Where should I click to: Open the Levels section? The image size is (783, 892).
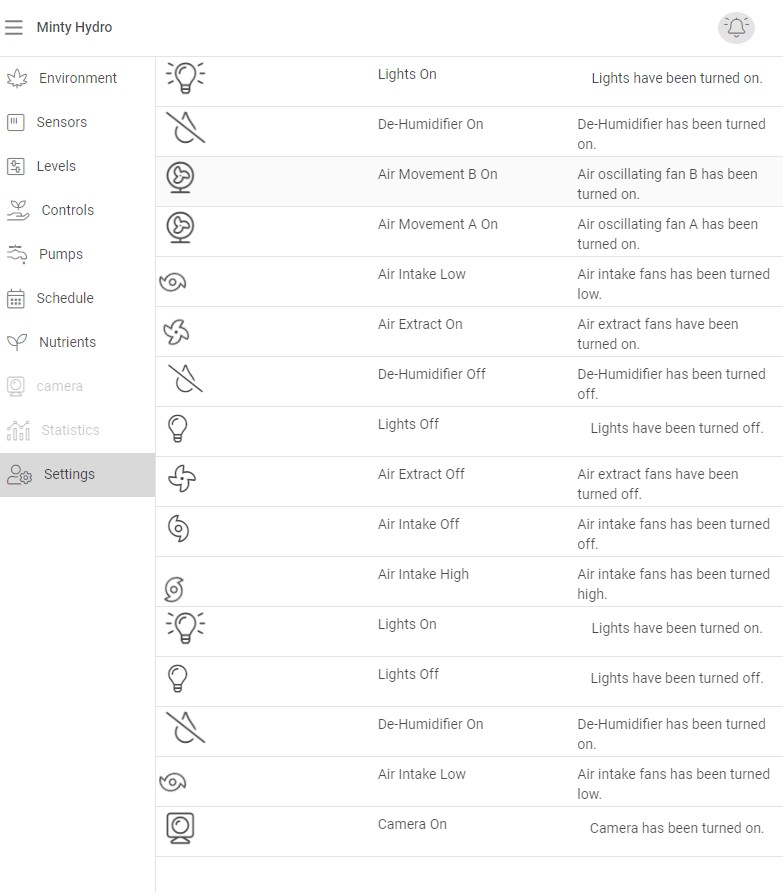point(56,166)
